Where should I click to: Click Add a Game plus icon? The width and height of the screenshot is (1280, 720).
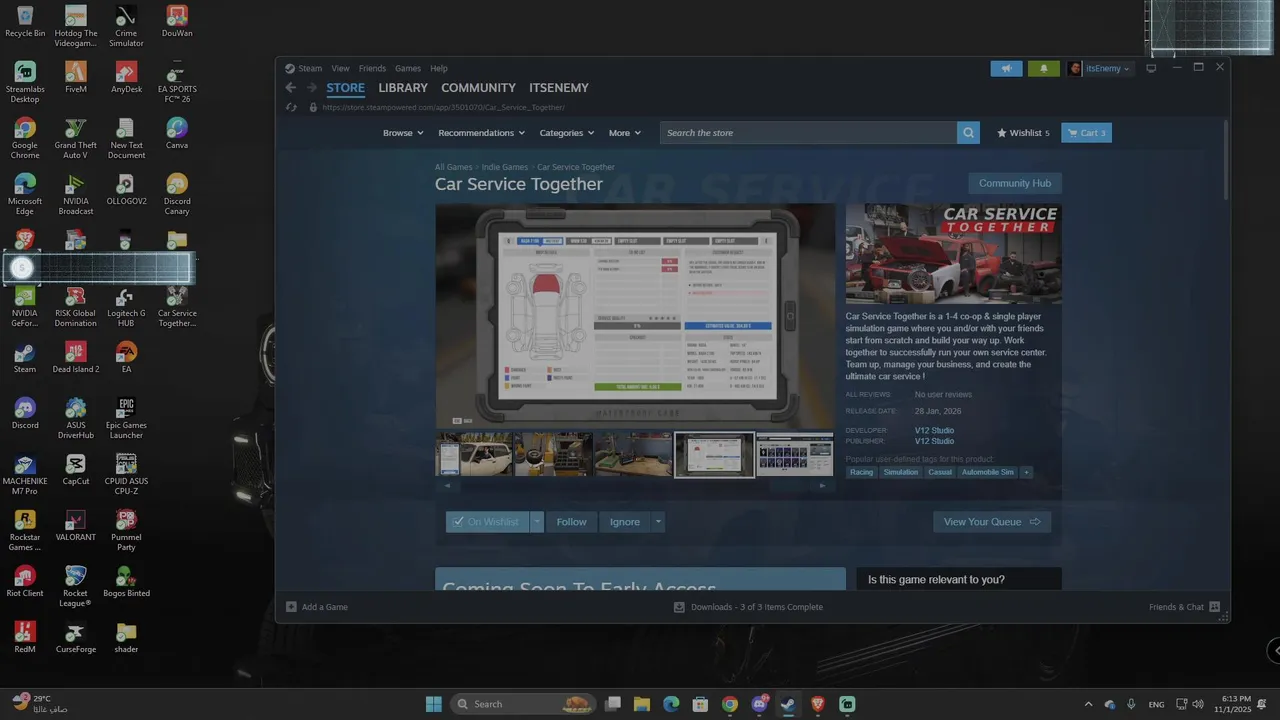point(291,607)
